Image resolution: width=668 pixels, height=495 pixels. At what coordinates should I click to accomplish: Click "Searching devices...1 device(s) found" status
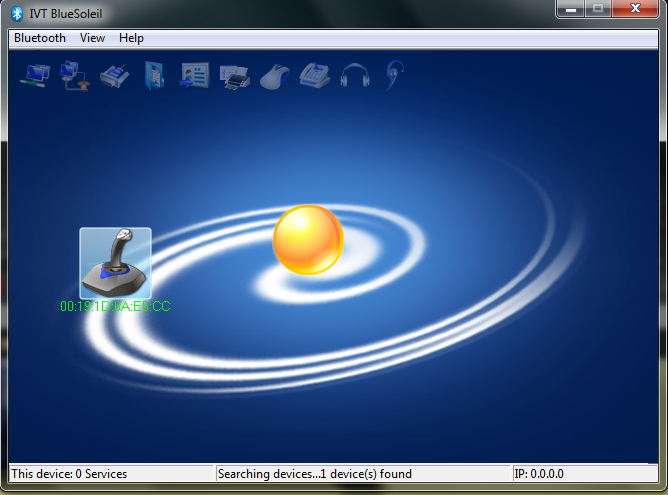pos(315,474)
